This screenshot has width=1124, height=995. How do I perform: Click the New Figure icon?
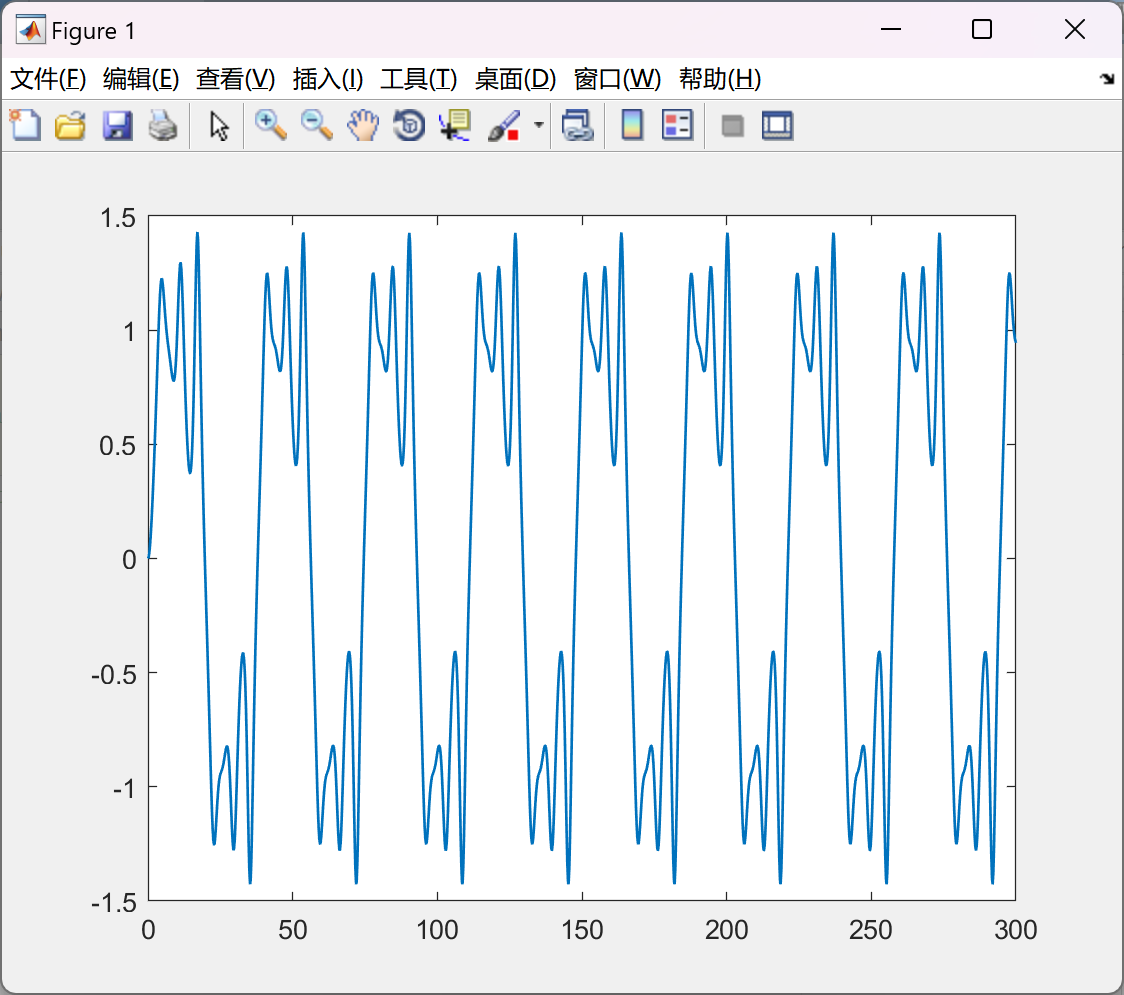[25, 125]
